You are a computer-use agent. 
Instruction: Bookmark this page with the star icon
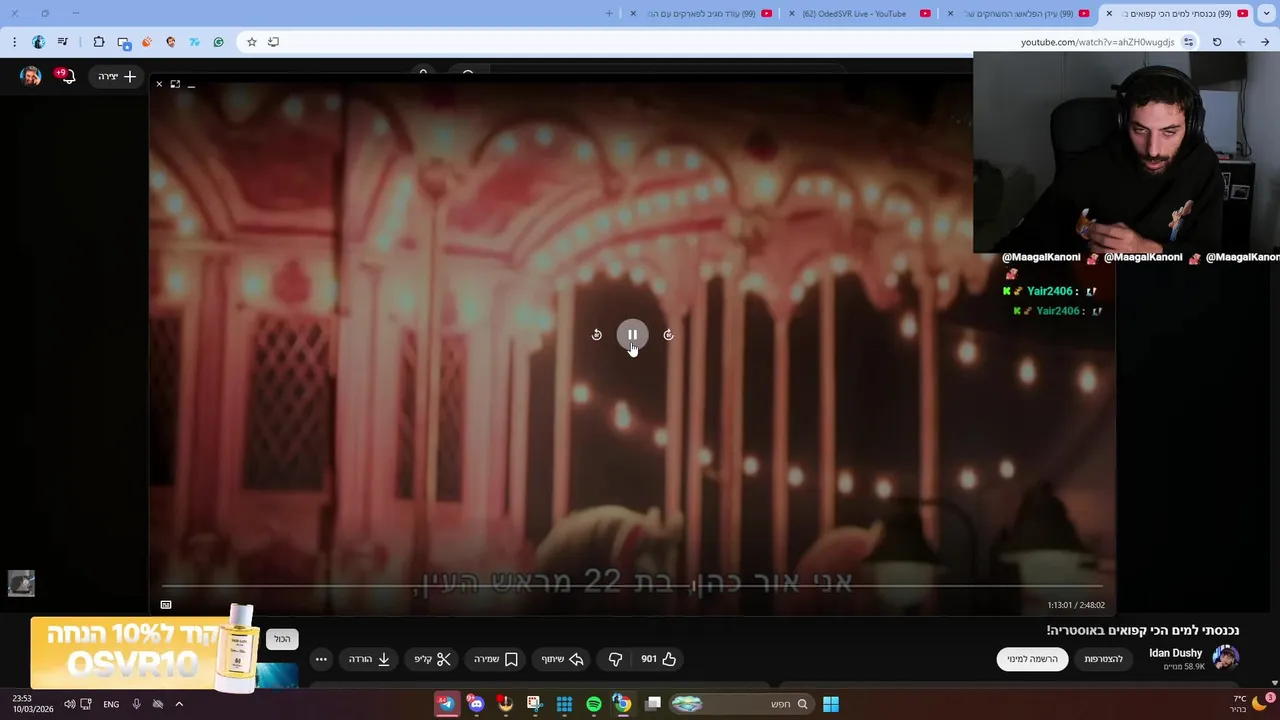click(x=252, y=42)
